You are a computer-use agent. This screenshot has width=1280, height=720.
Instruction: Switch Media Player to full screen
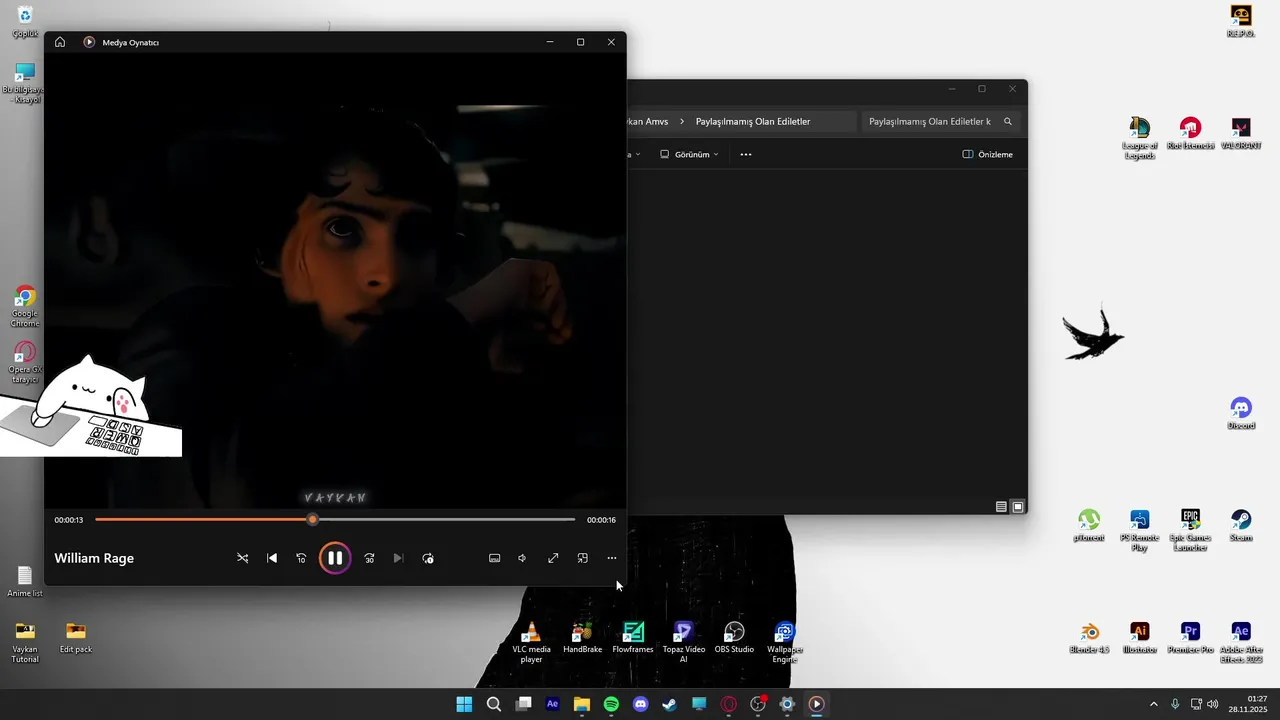pos(553,558)
